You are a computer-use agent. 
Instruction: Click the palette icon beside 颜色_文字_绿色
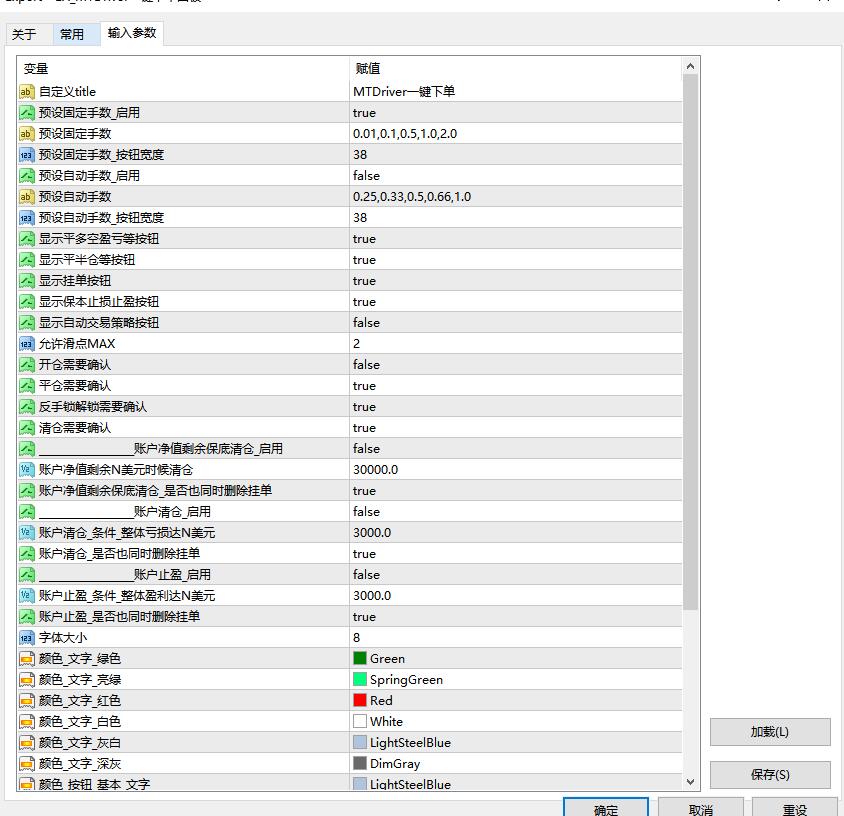point(26,658)
